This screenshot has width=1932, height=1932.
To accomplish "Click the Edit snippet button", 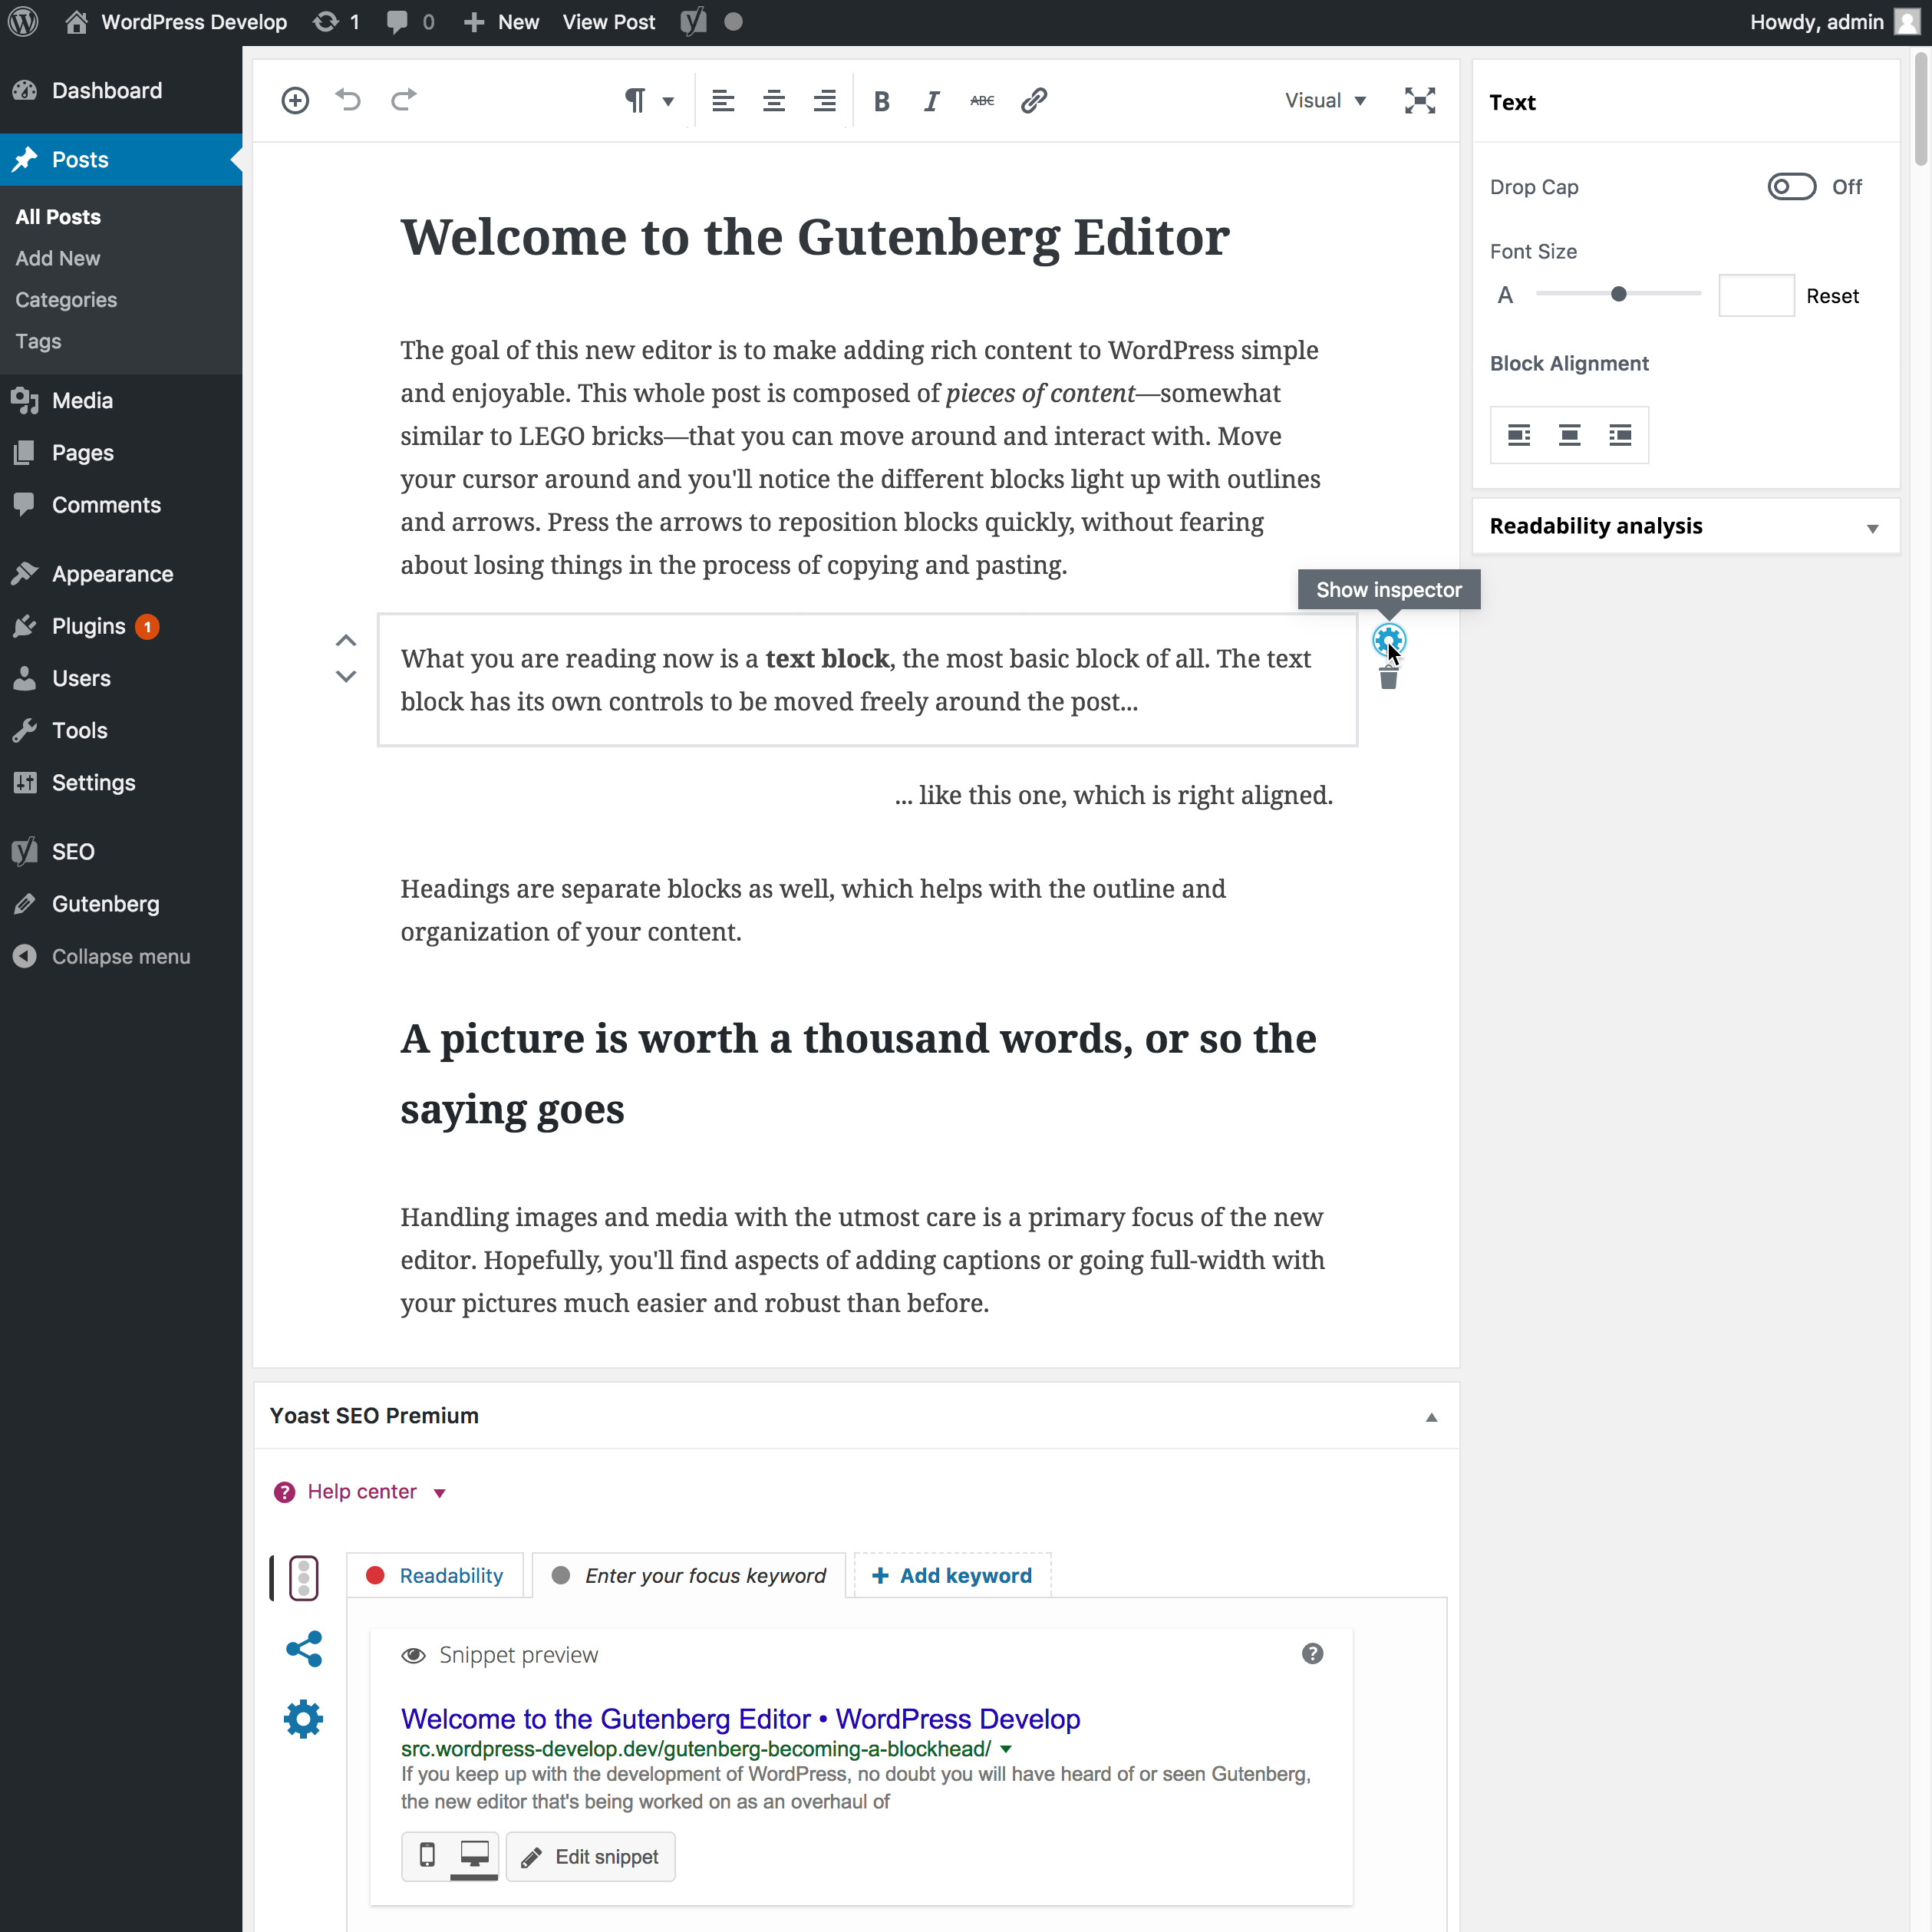I will click(x=590, y=1857).
